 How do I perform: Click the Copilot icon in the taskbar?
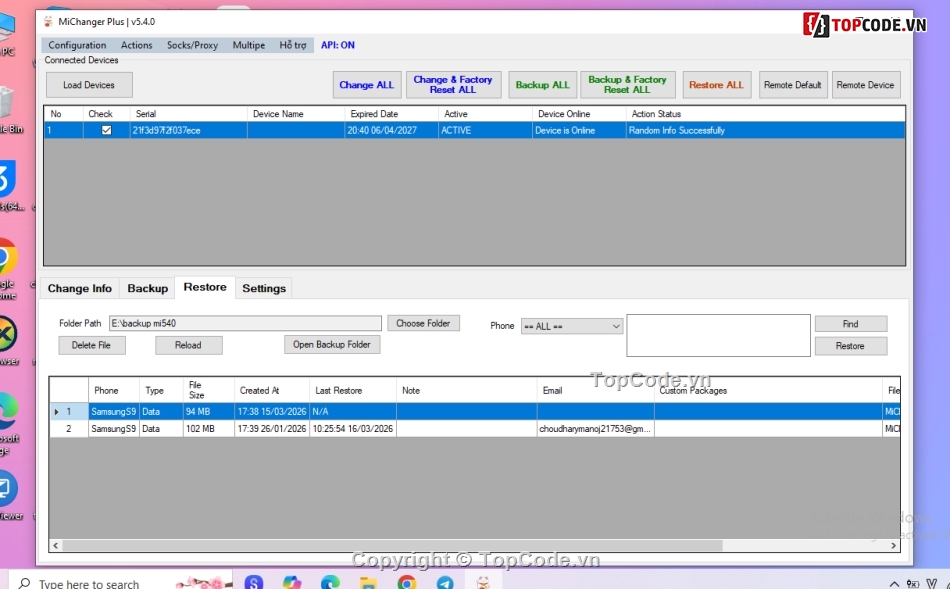(x=291, y=582)
